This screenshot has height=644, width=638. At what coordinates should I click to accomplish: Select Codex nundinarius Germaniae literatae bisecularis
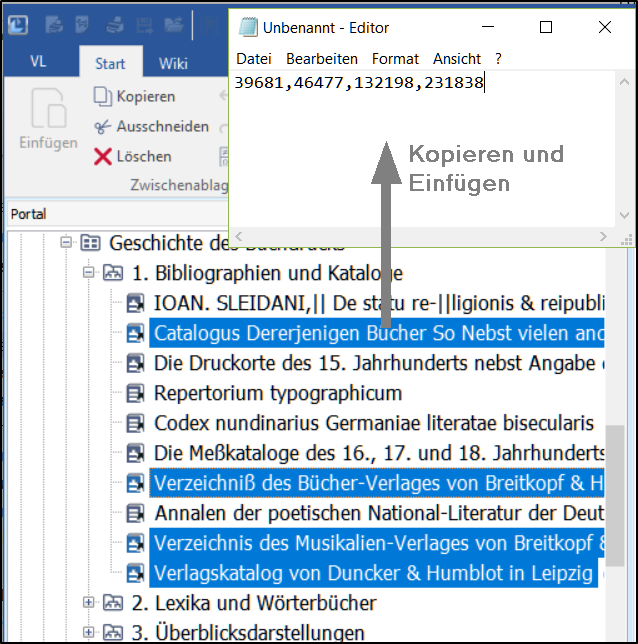pyautogui.click(x=373, y=424)
